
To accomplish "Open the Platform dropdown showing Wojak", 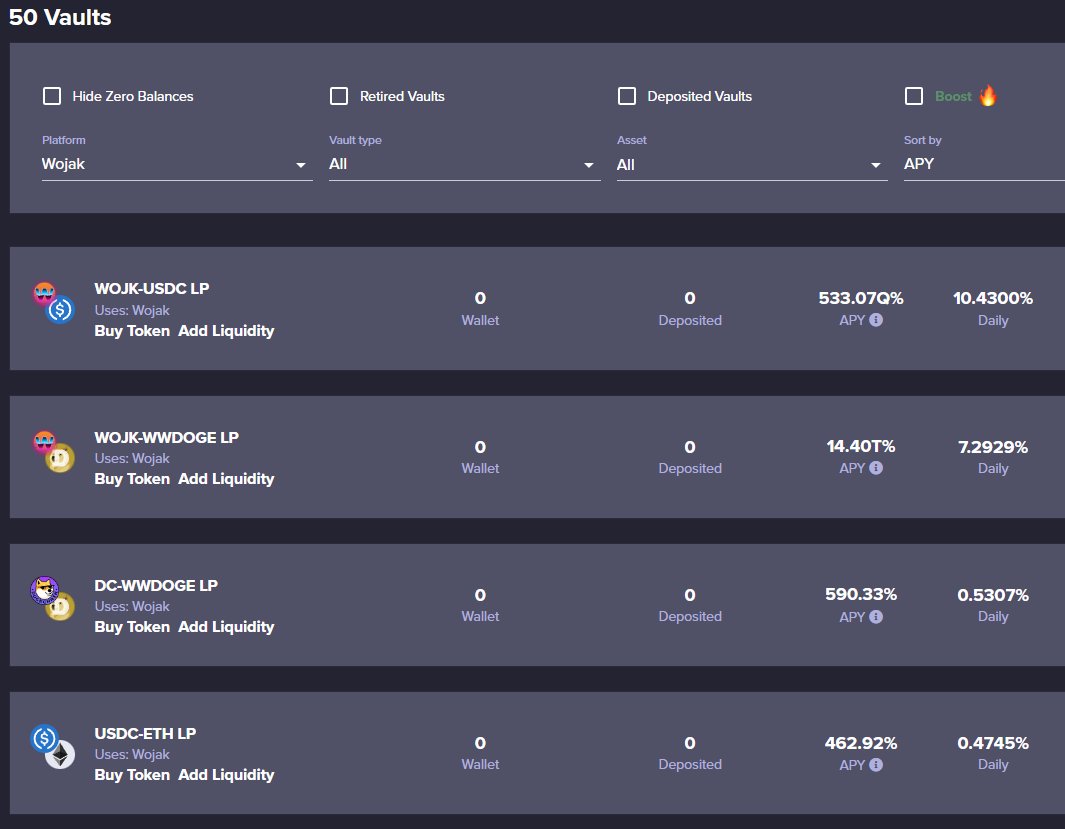I will [x=177, y=163].
